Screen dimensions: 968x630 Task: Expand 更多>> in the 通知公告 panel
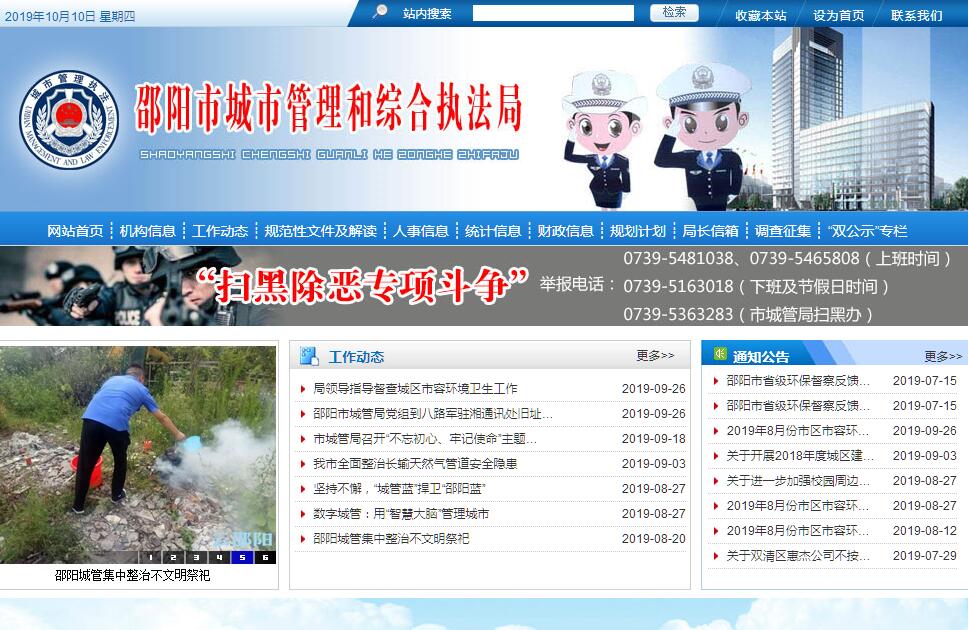click(942, 356)
